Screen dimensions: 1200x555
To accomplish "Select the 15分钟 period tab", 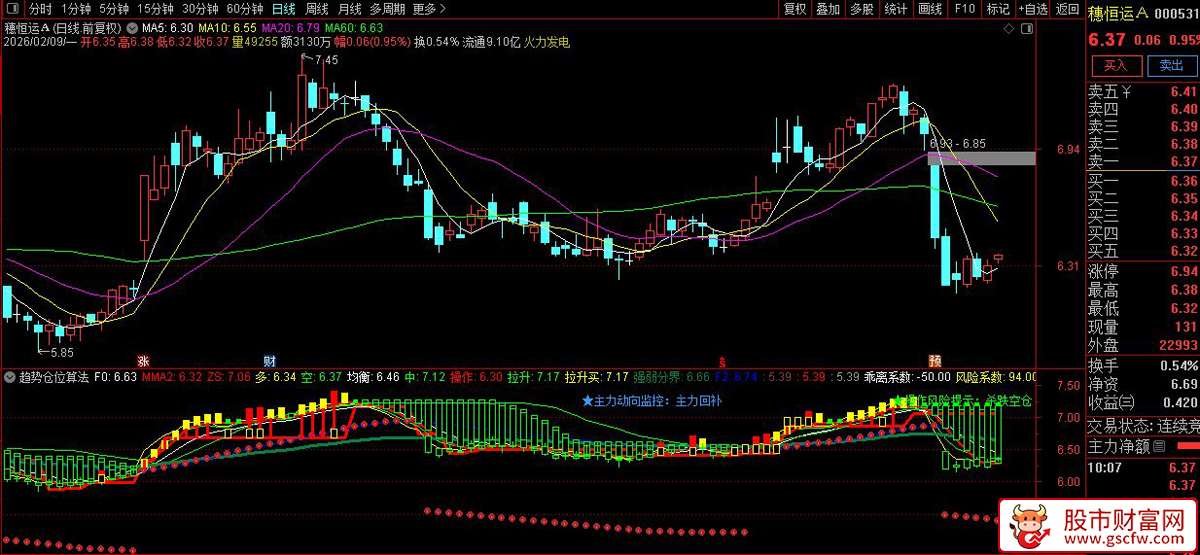I will pos(156,9).
